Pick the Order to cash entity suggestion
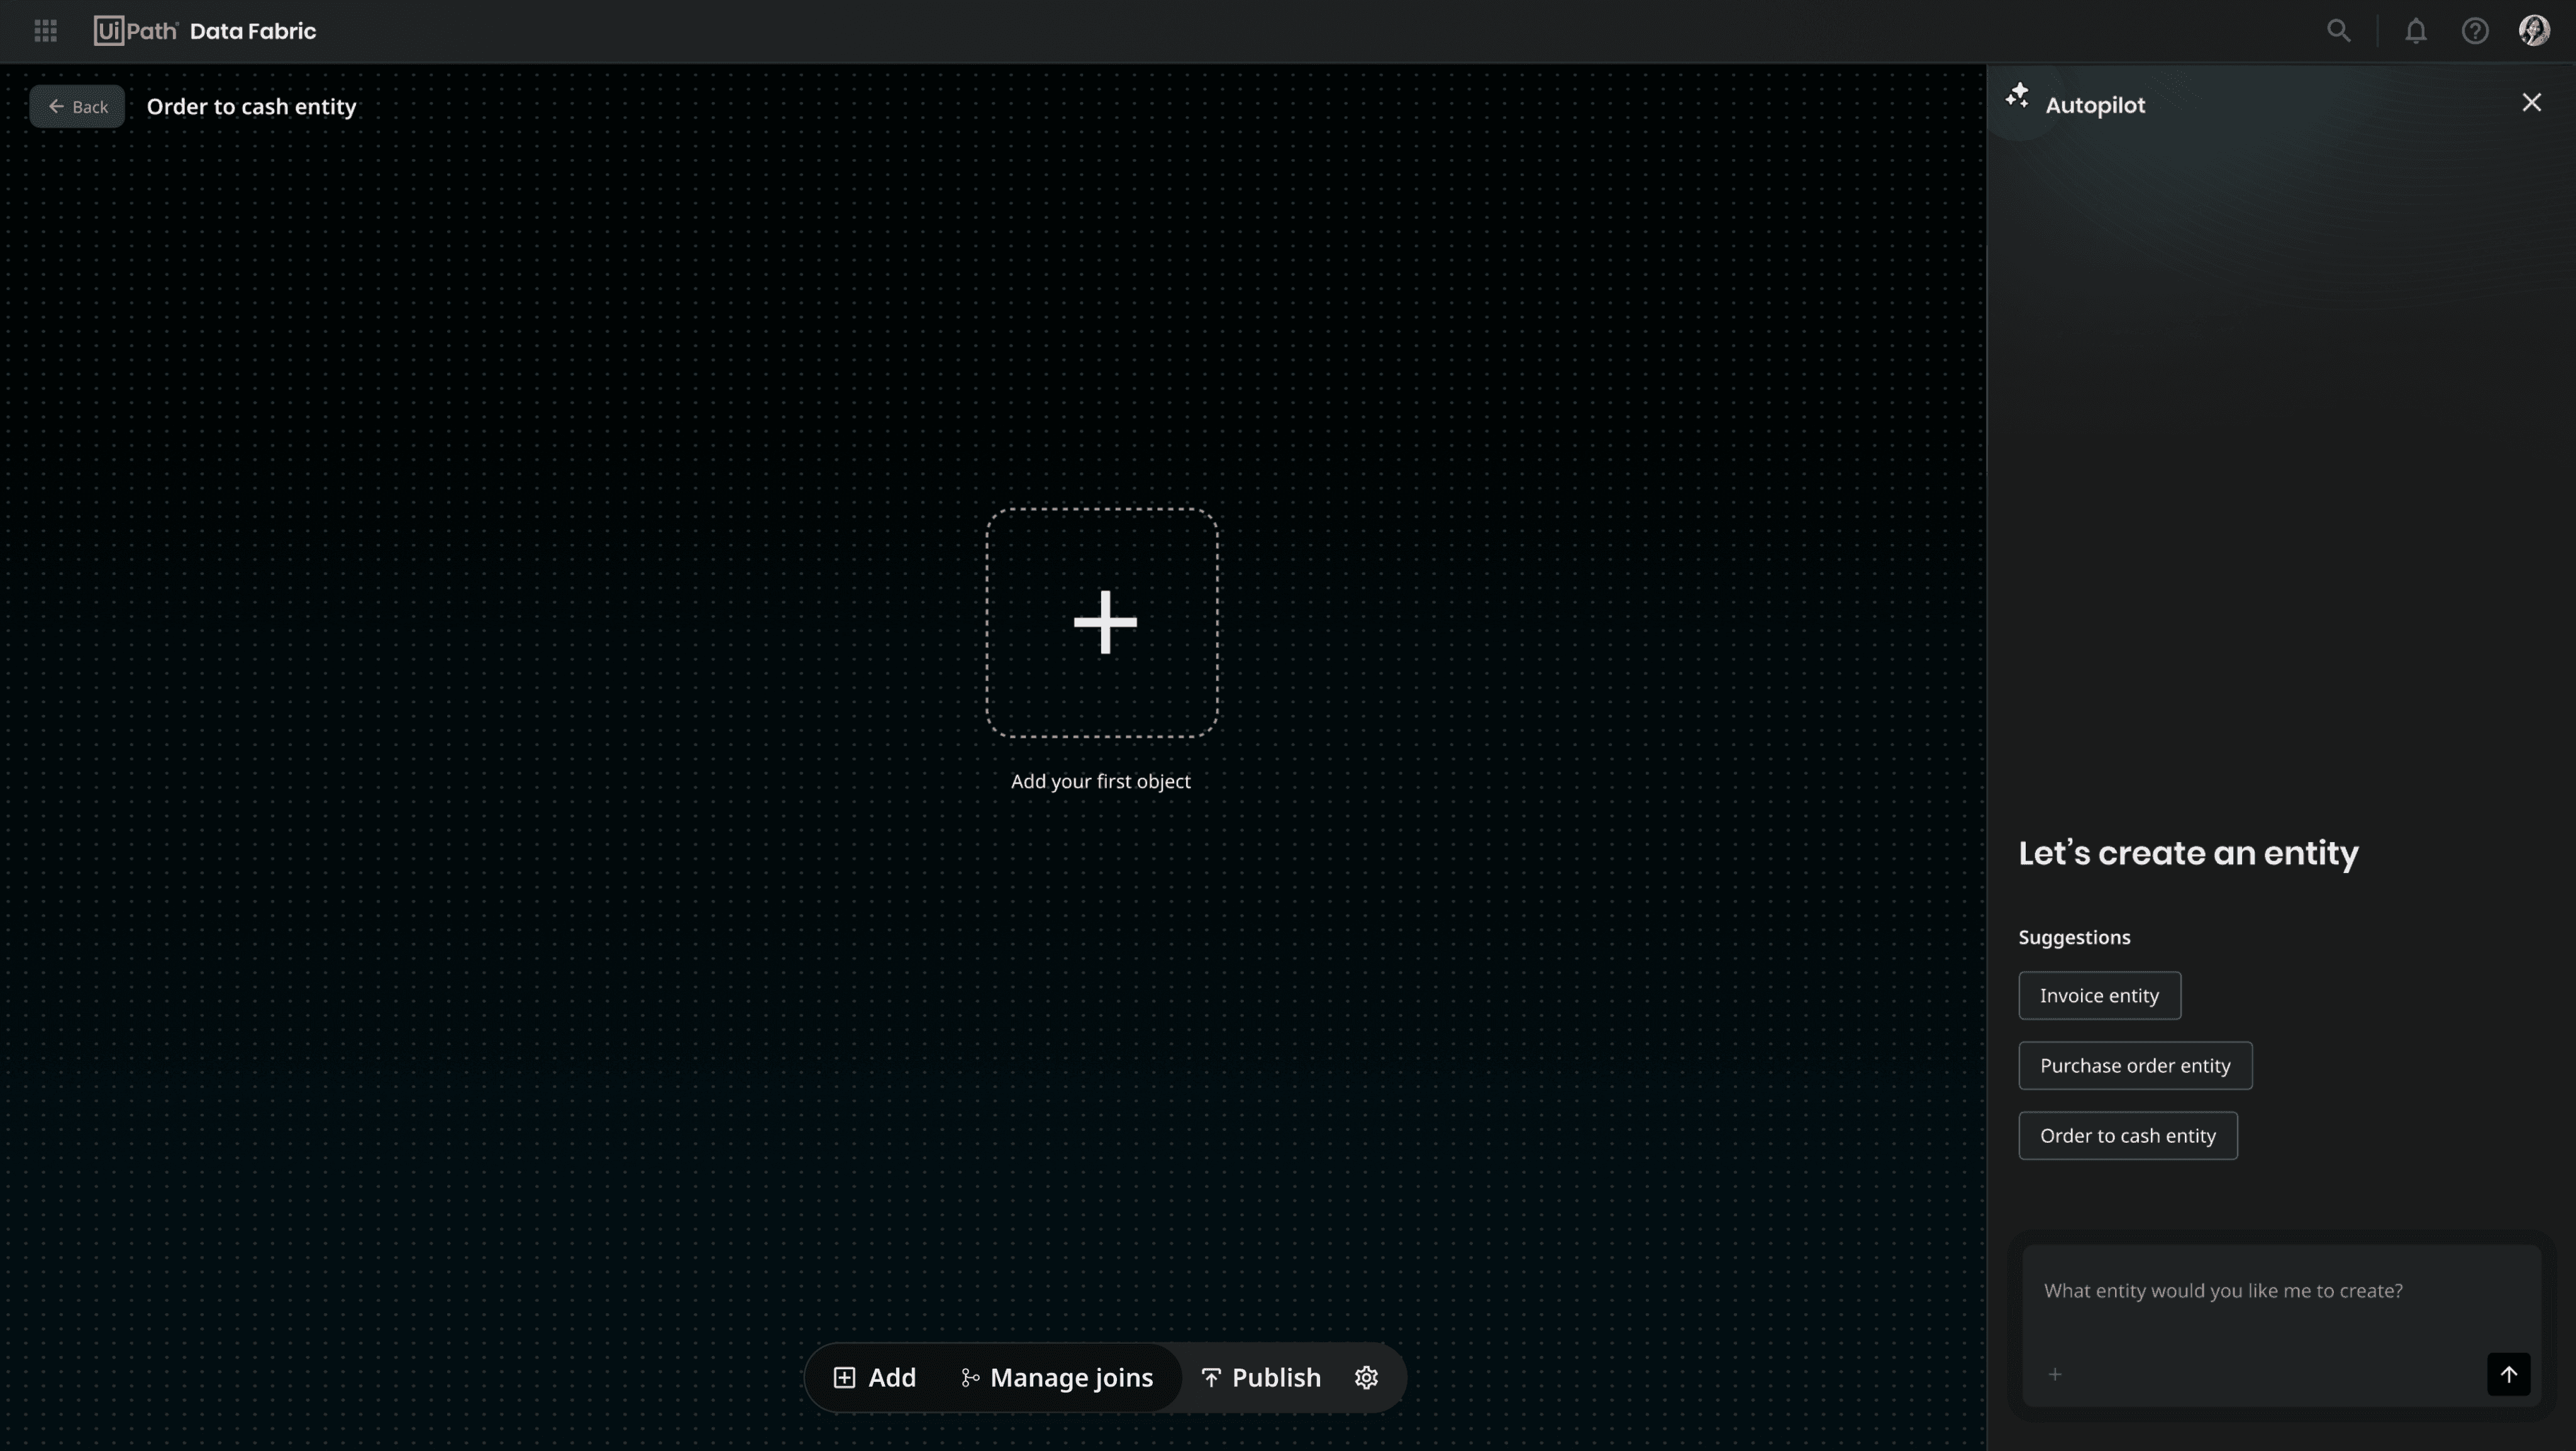 click(x=2127, y=1136)
